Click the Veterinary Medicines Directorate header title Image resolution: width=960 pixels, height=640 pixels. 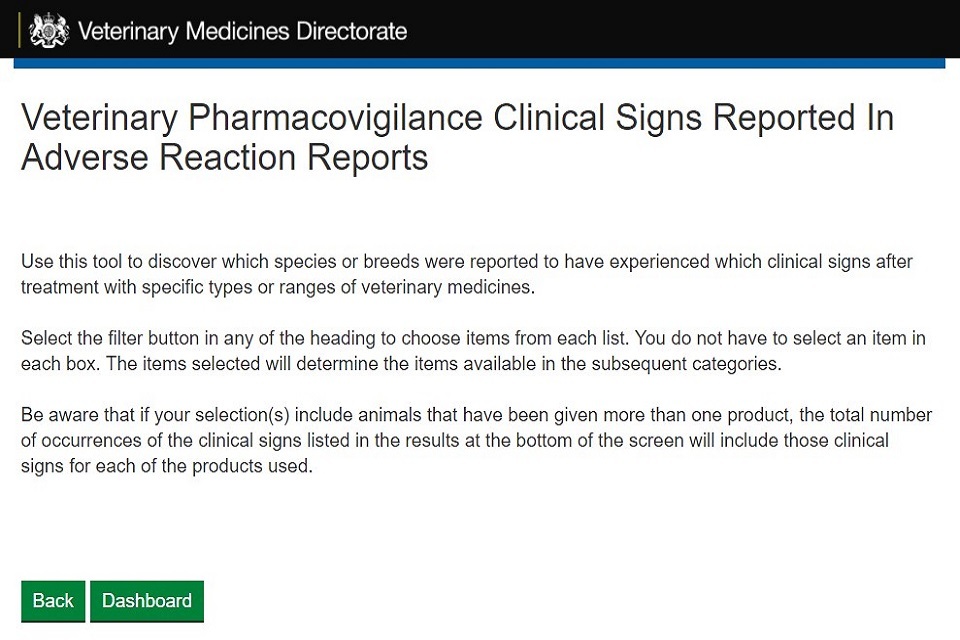[x=242, y=31]
